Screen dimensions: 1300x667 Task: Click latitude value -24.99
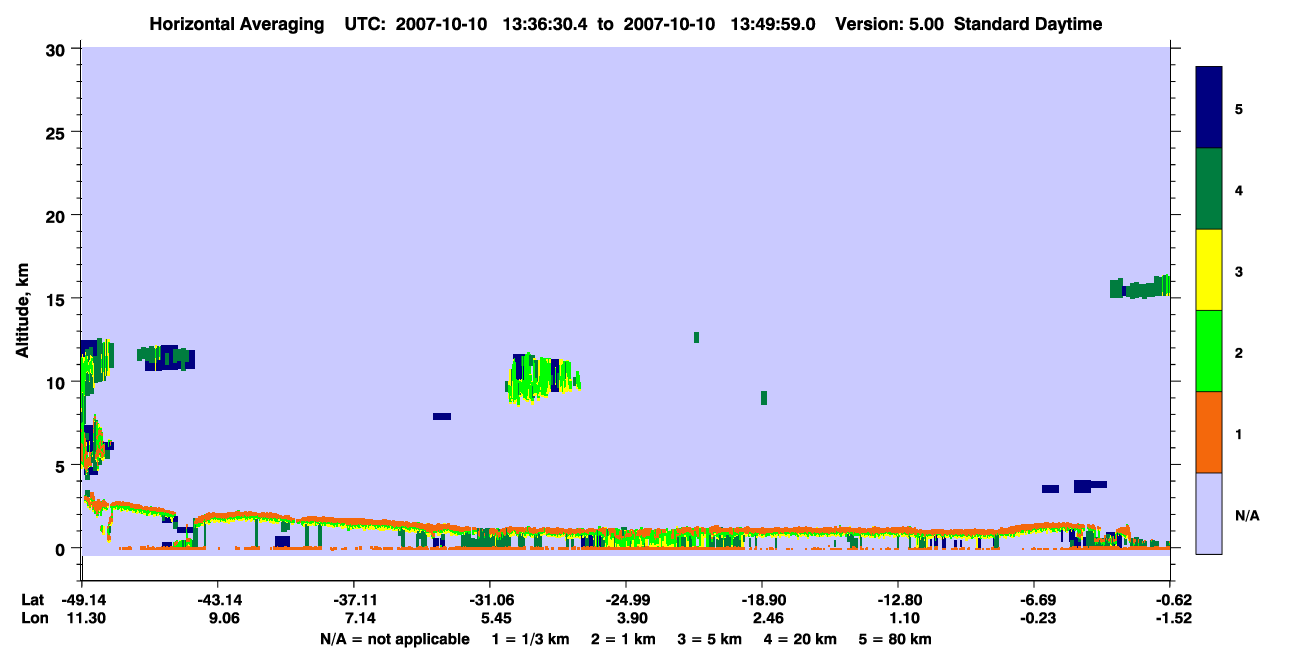pyautogui.click(x=626, y=600)
